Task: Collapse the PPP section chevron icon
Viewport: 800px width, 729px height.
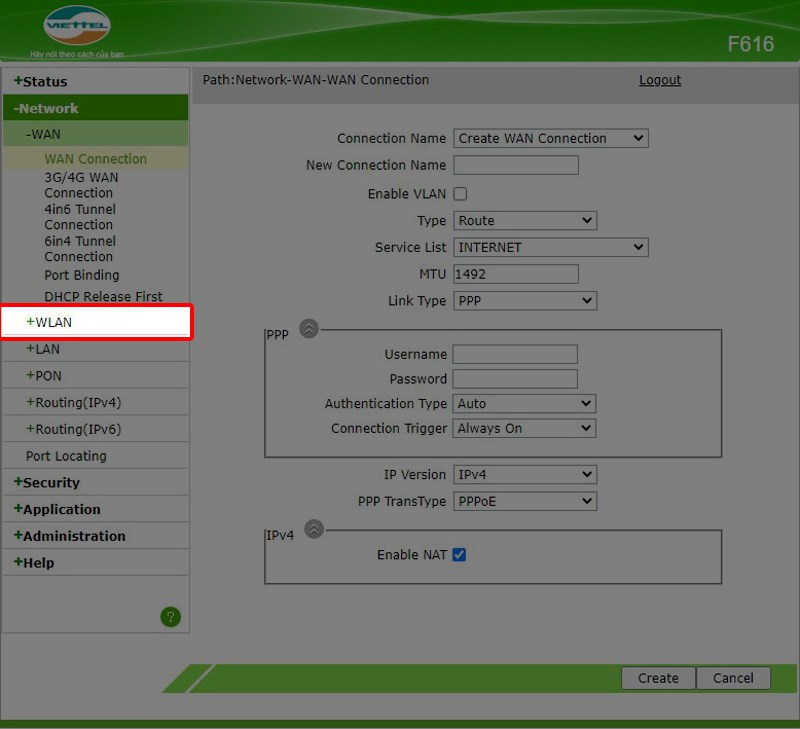Action: click(309, 328)
